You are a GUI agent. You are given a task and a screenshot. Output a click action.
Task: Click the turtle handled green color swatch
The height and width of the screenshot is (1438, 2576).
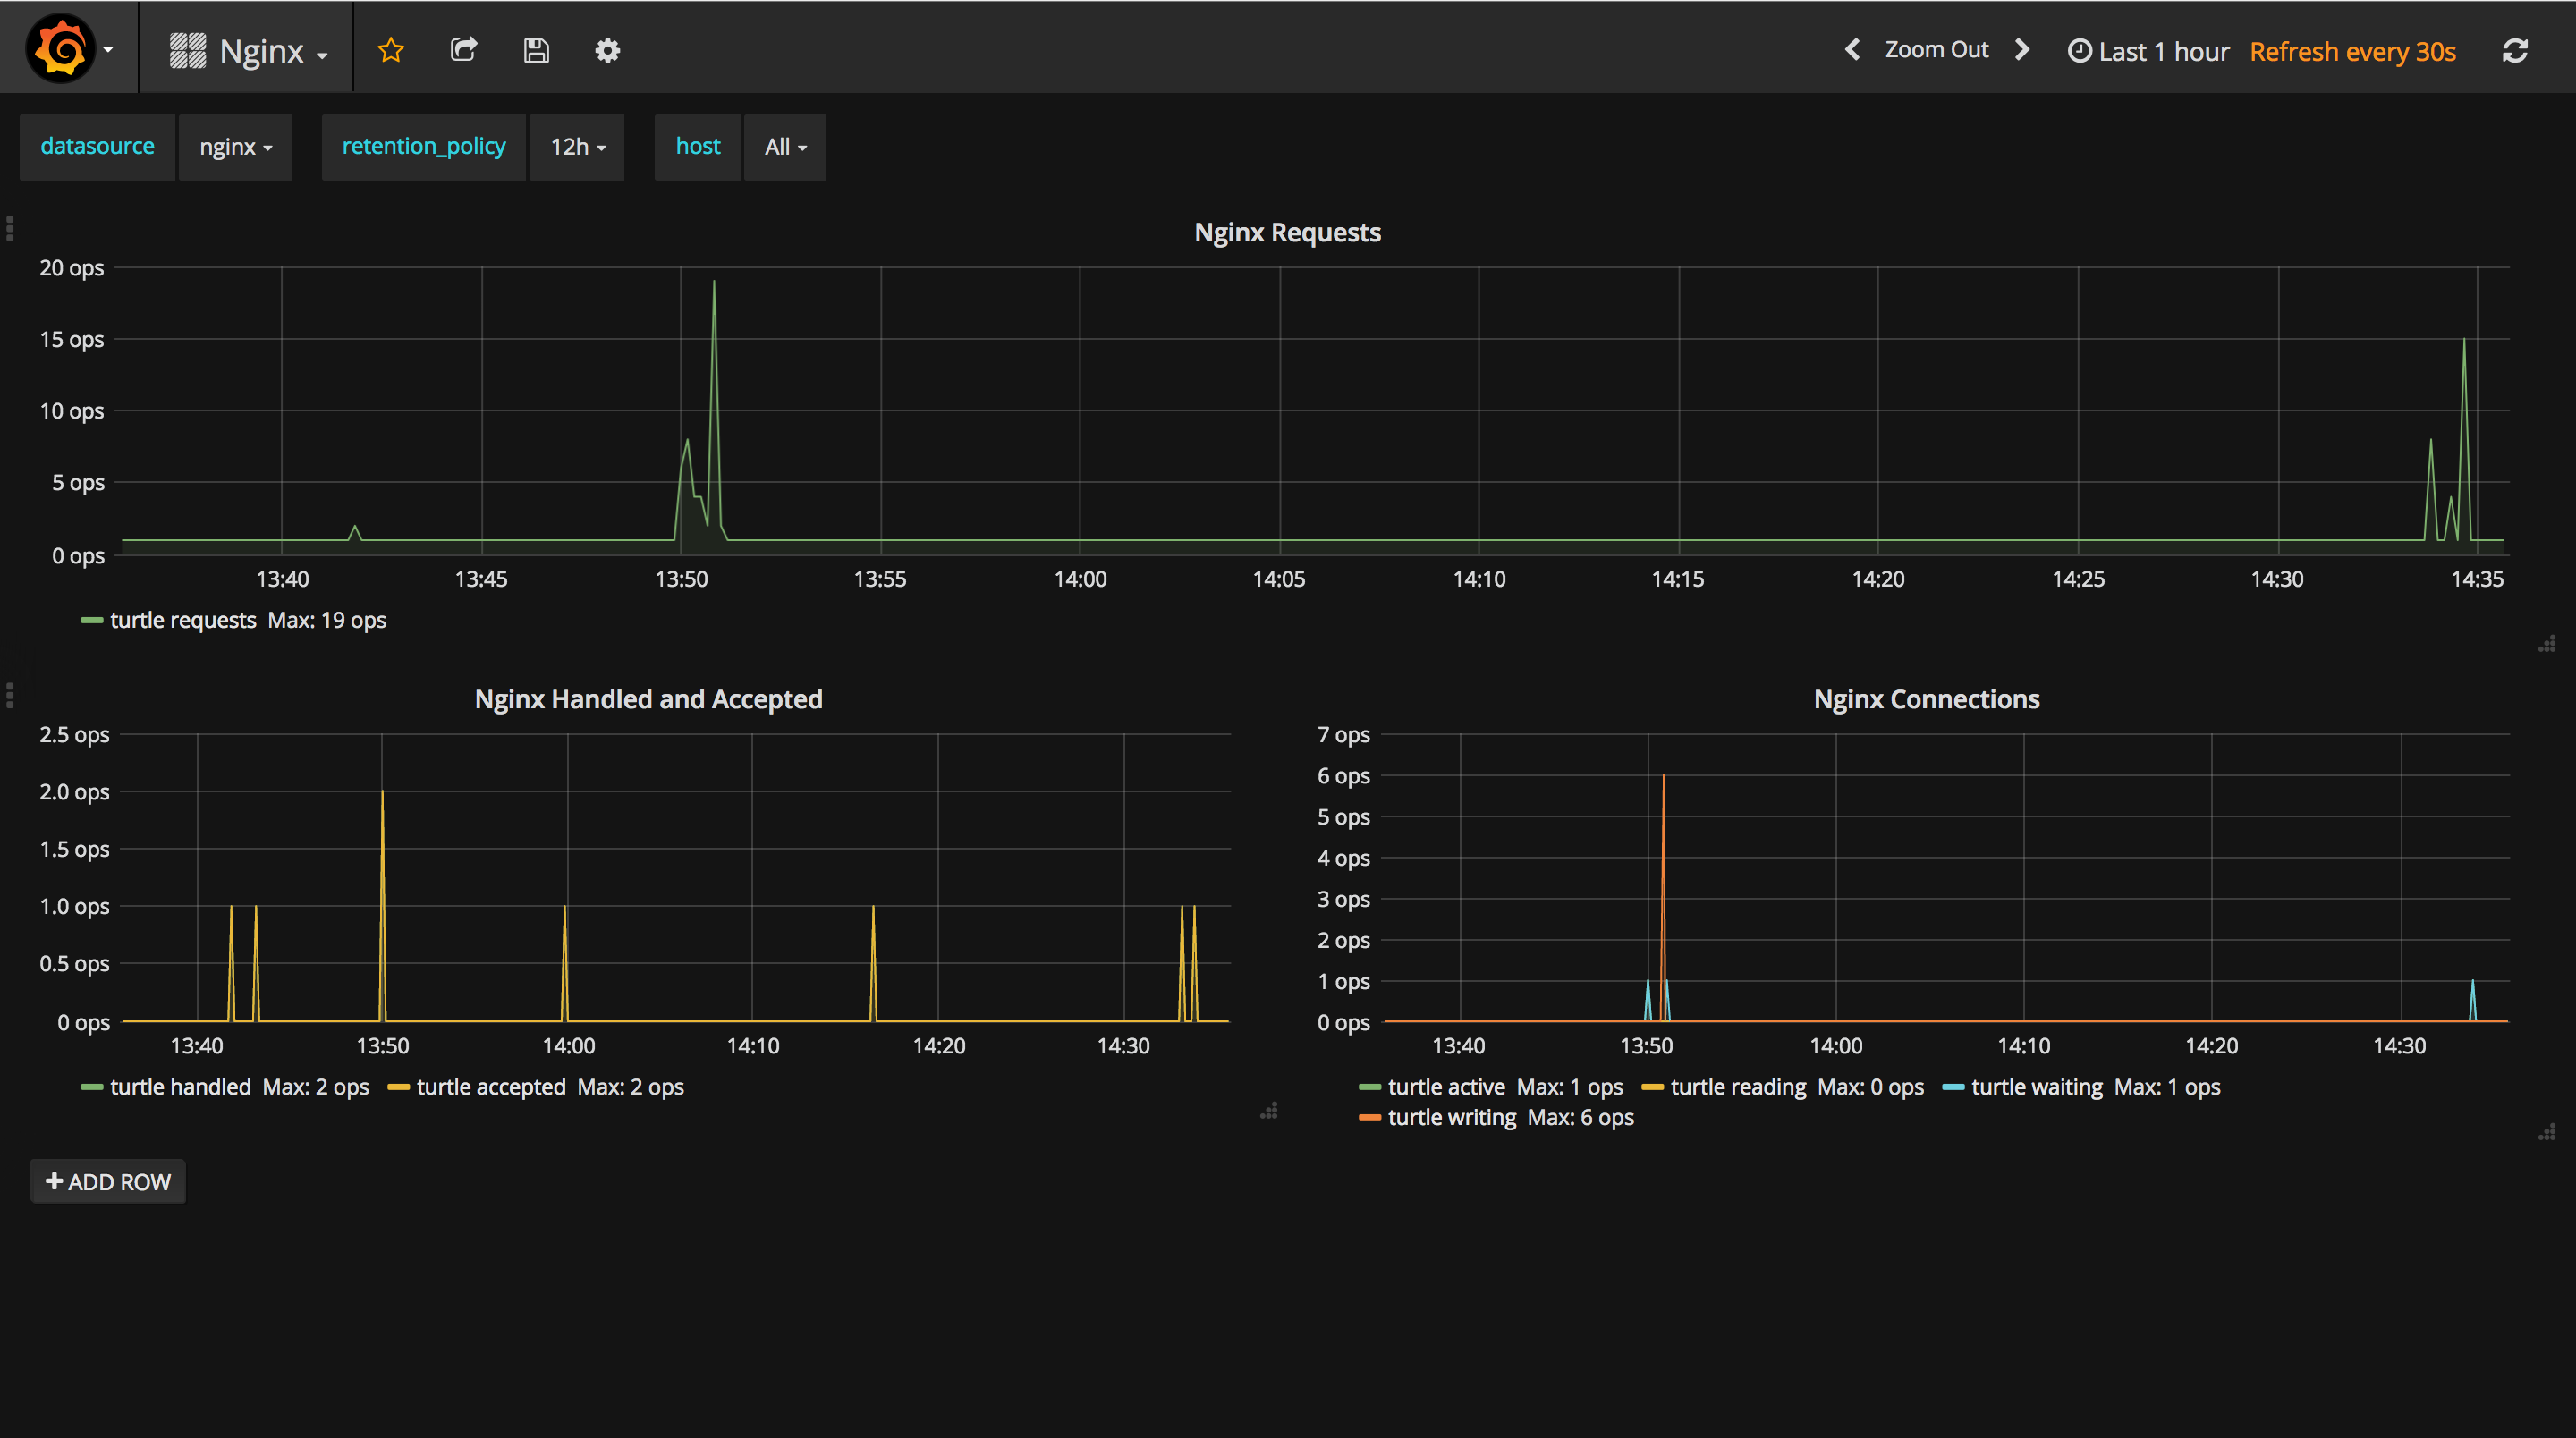tap(92, 1088)
